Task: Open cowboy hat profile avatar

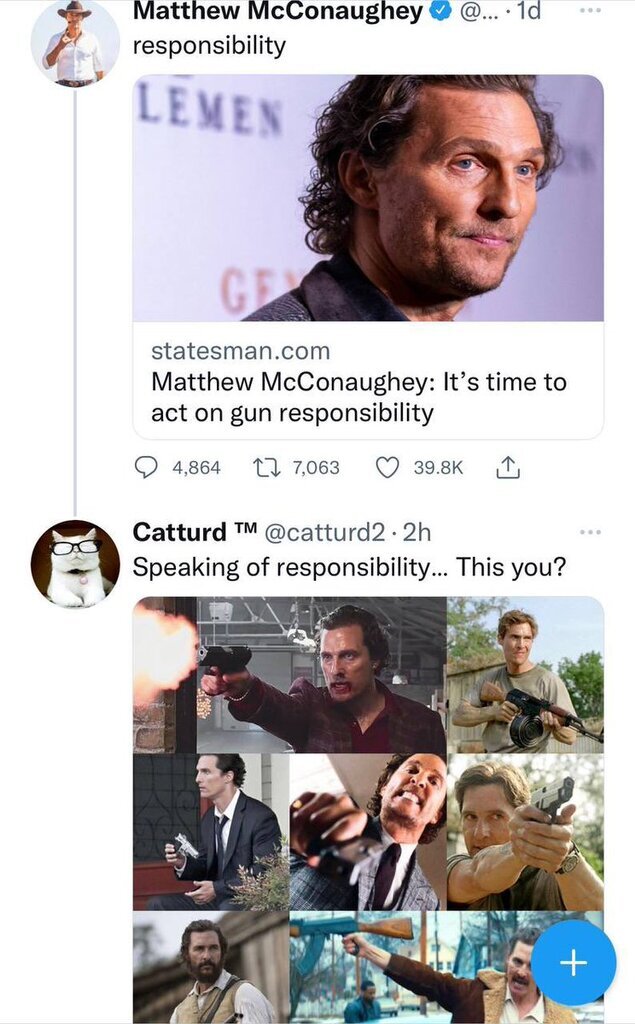Action: point(75,43)
